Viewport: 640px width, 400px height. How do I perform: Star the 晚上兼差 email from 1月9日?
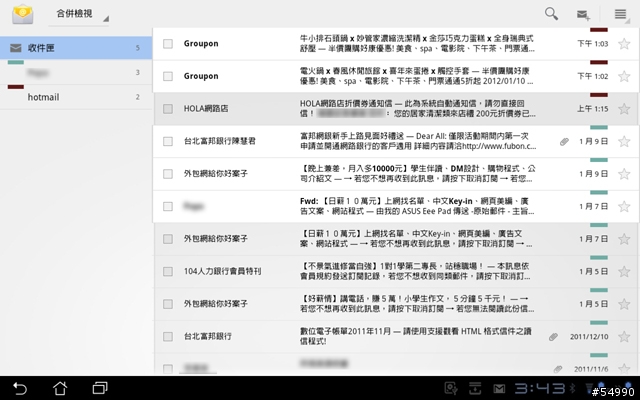[624, 174]
